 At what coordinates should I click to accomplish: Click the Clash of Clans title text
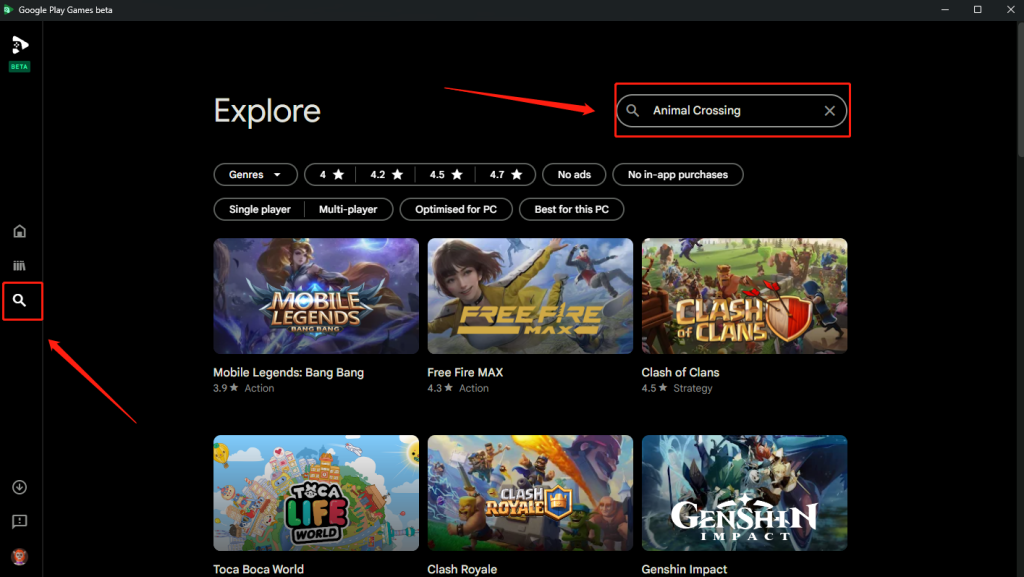[680, 373]
